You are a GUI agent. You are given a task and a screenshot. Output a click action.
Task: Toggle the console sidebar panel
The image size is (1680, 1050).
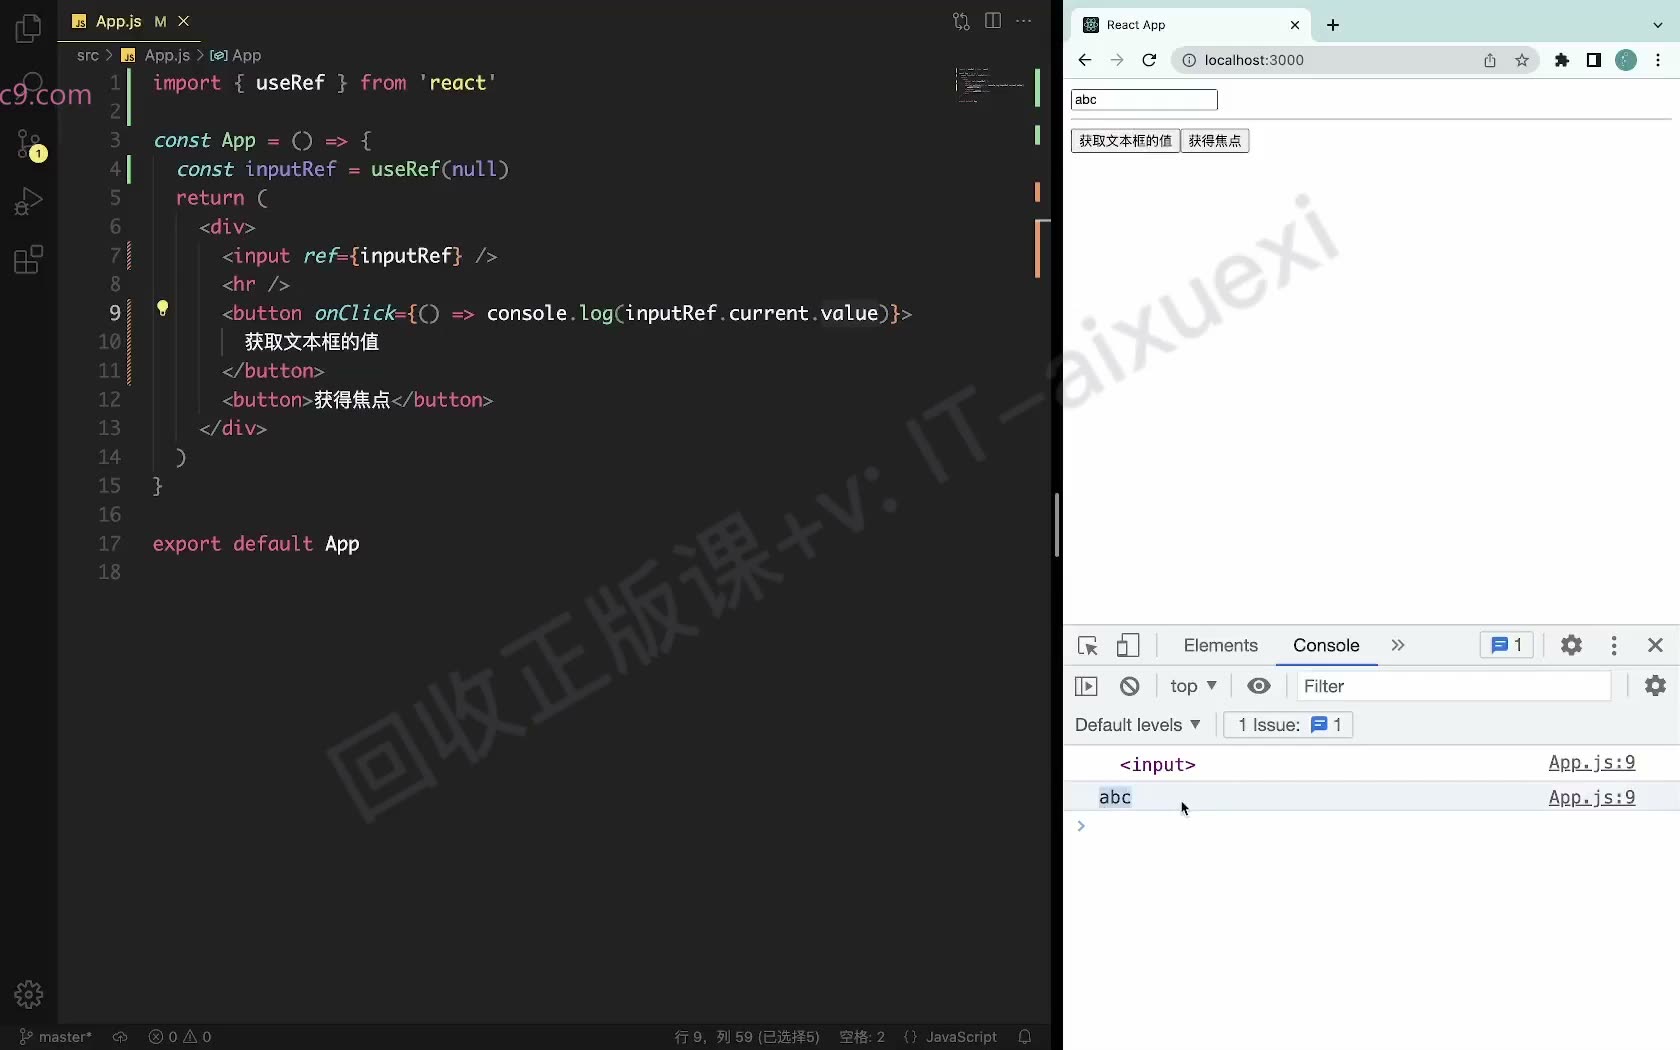tap(1086, 686)
